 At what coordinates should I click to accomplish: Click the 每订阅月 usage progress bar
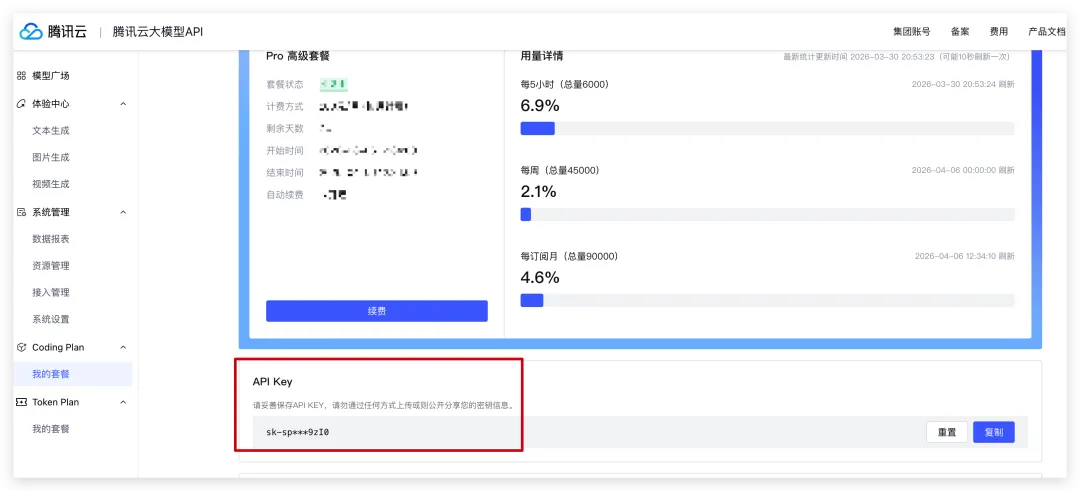pyautogui.click(x=767, y=300)
